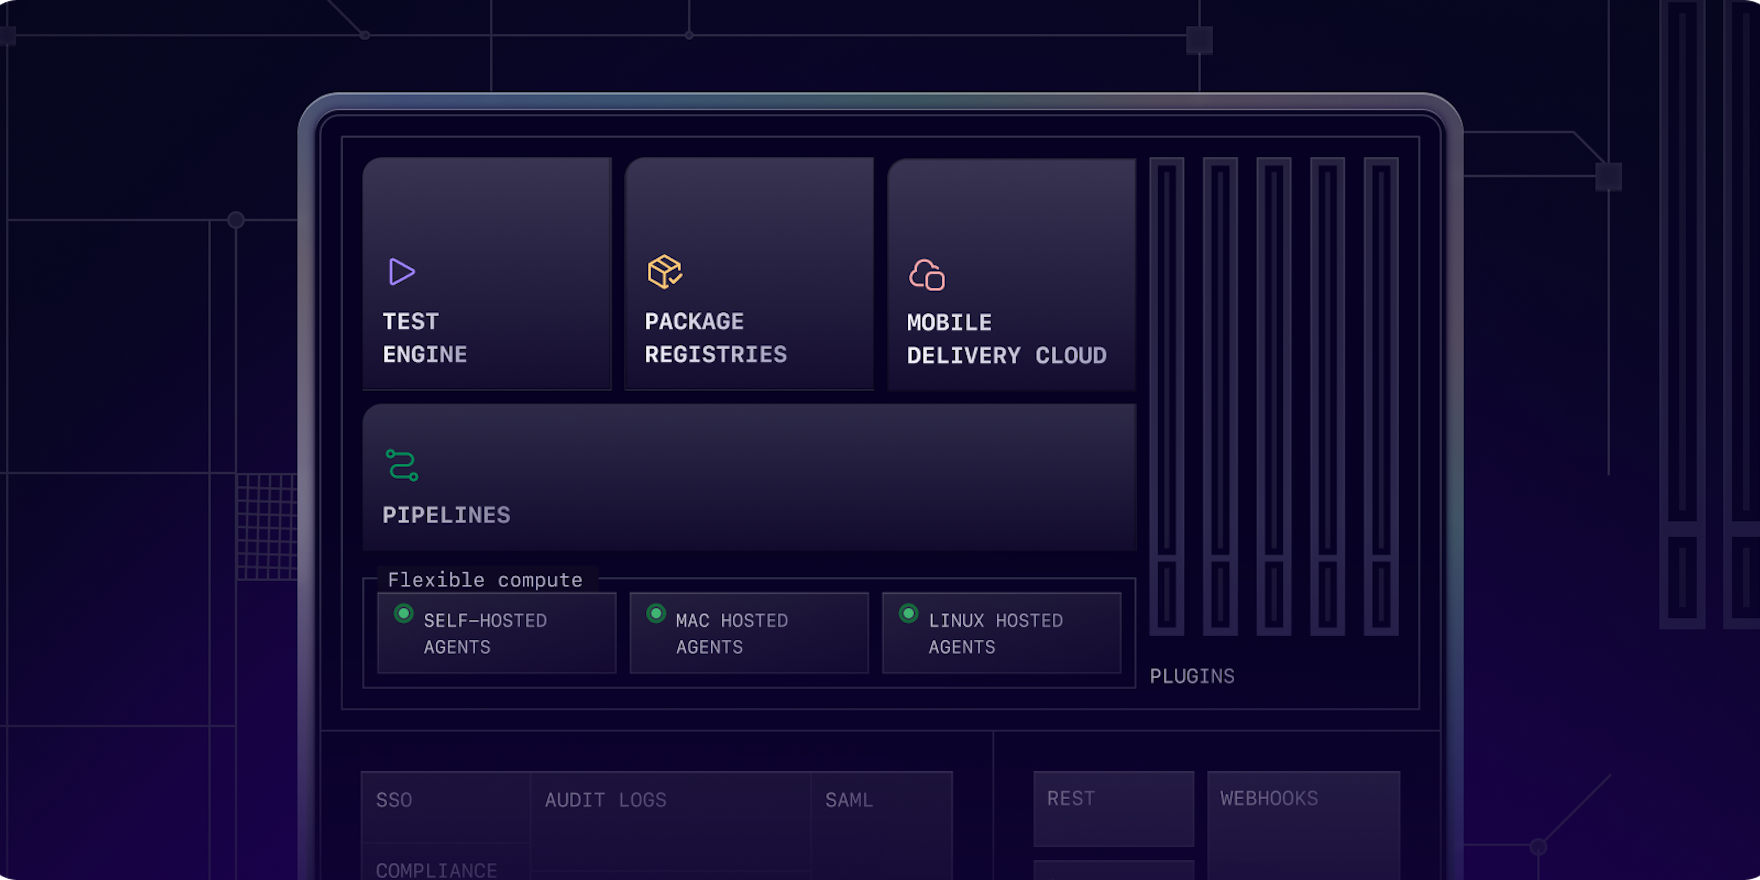Click the Mobile Delivery Cloud icon
1760x880 pixels.
point(927,275)
